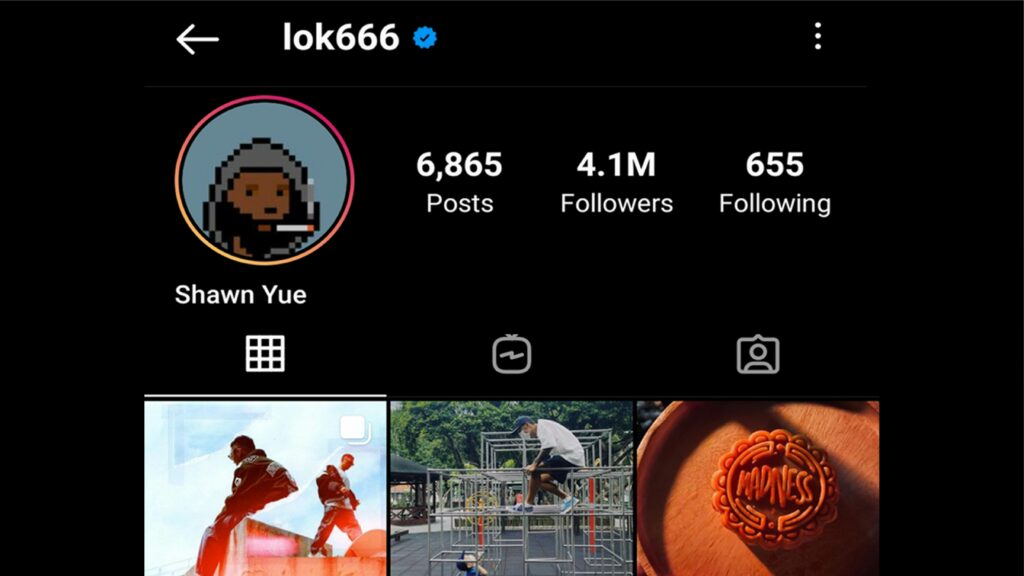Tap the Following label text
Screen dimensions: 1024x576
775,204
